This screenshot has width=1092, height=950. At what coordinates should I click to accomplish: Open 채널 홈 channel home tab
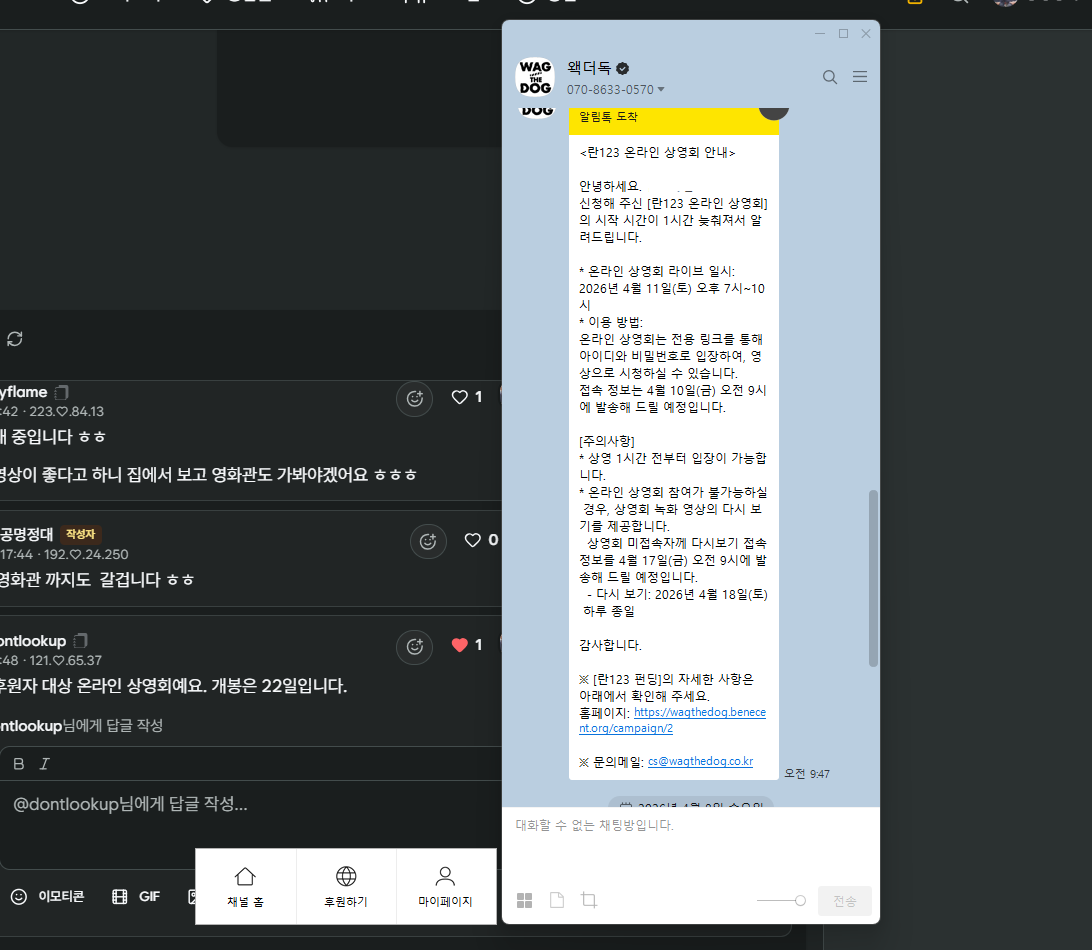click(246, 887)
